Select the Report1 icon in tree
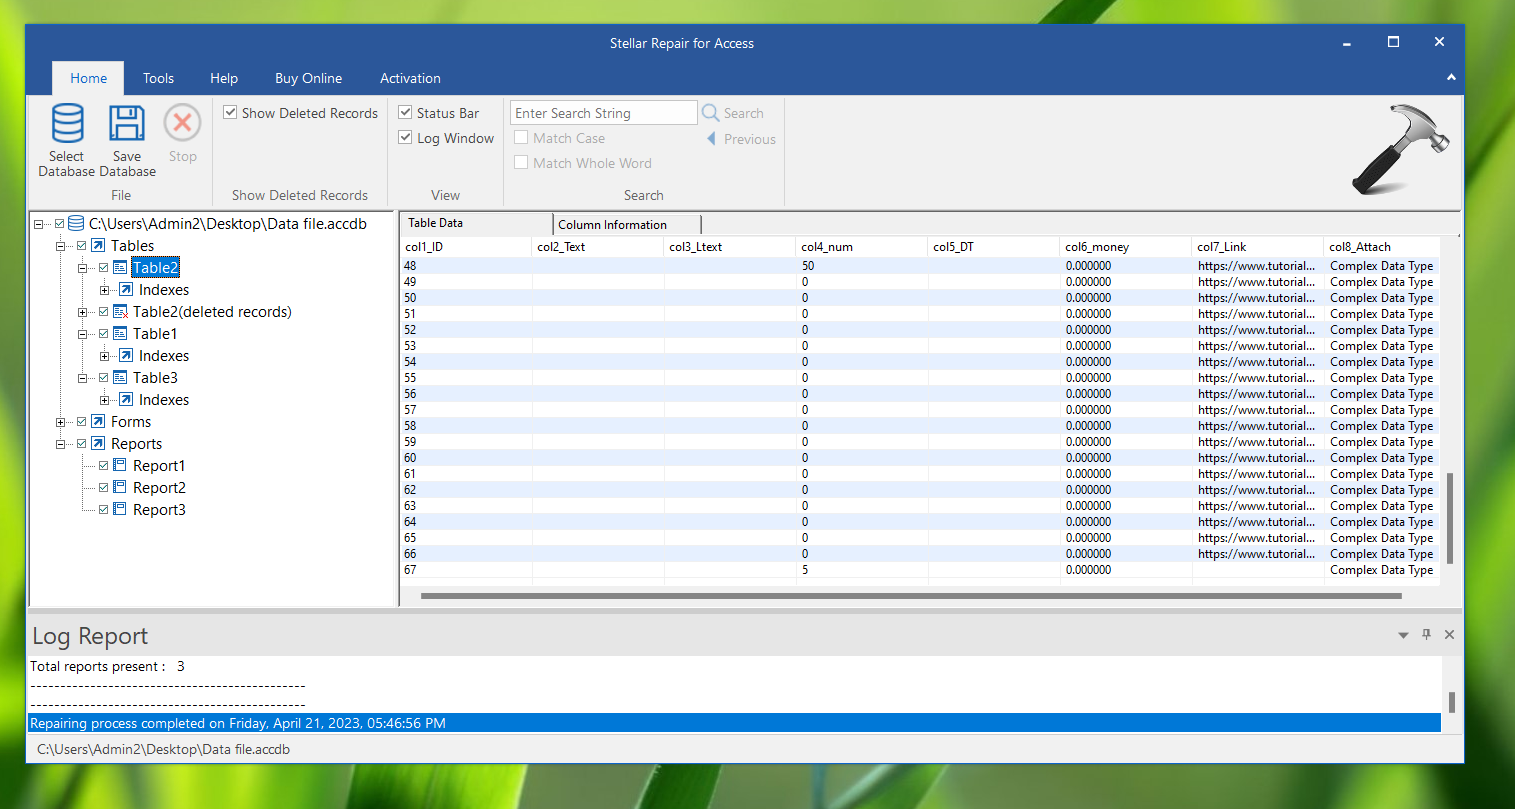Screen dimensions: 1515x809 point(120,466)
